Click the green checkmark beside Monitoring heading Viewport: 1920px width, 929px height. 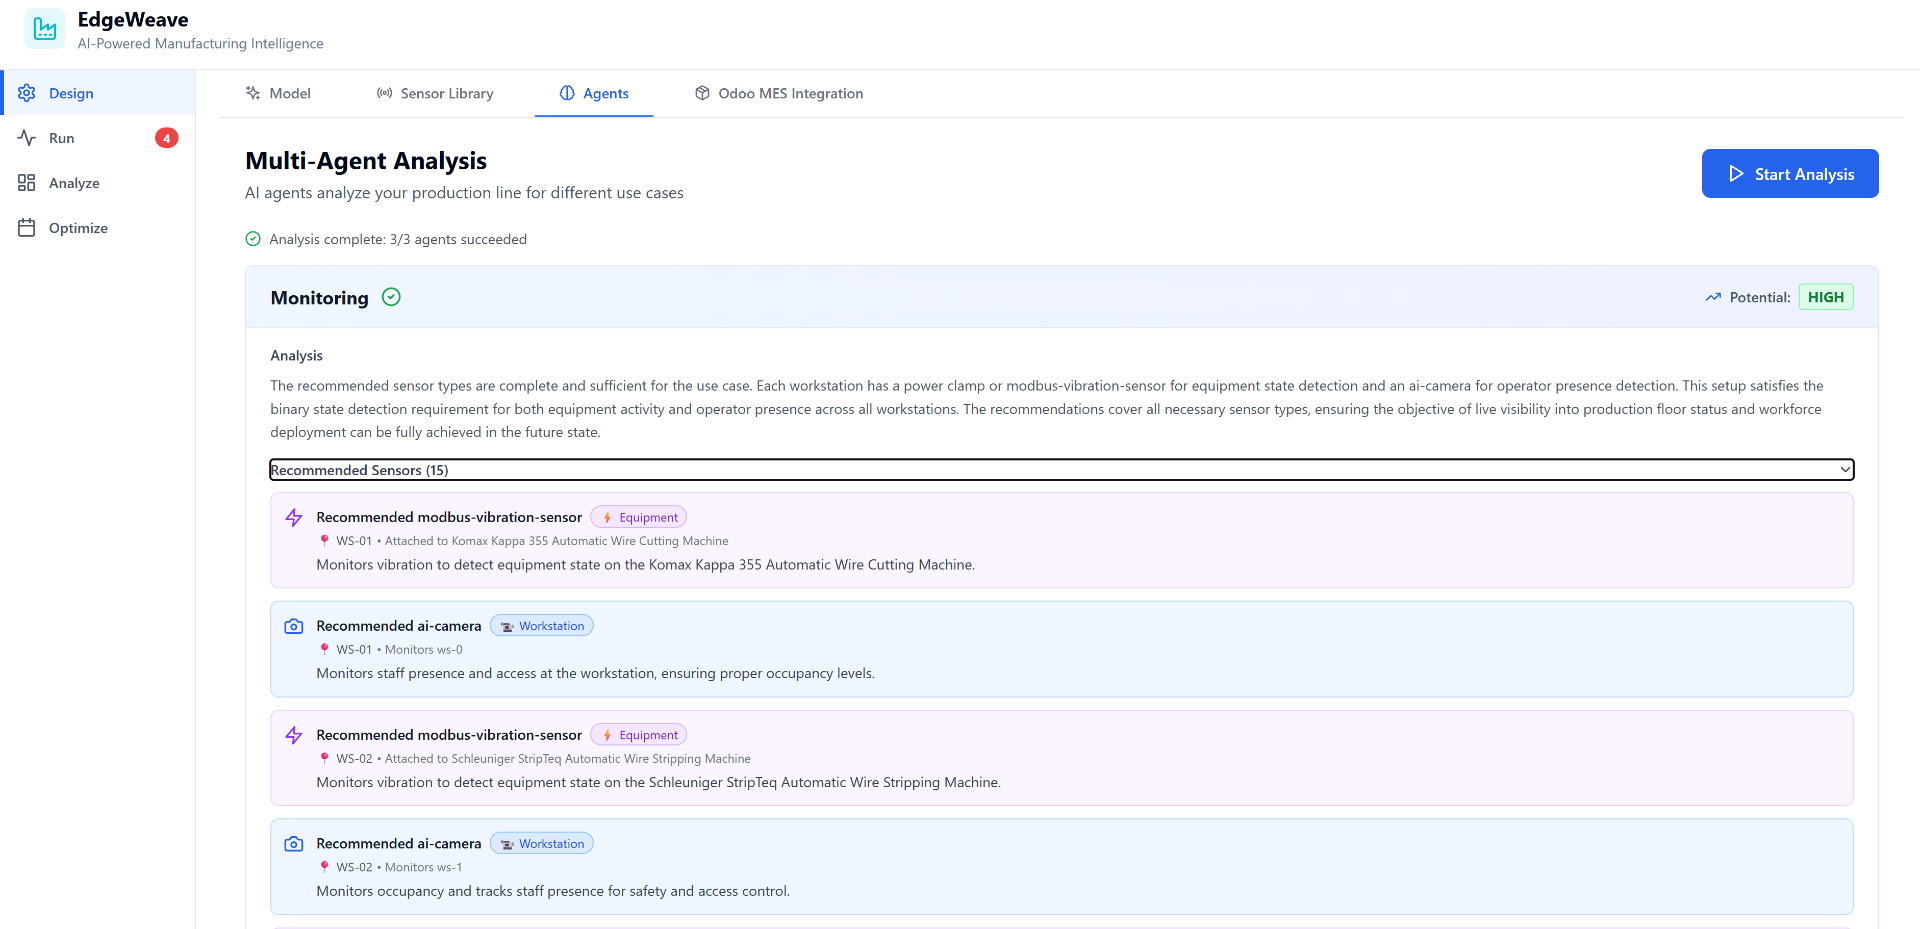[x=392, y=297]
